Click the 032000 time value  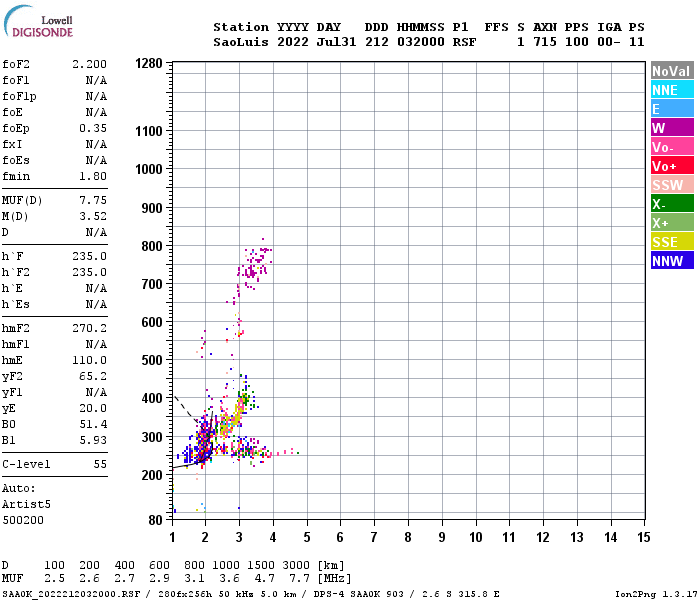[x=421, y=42]
